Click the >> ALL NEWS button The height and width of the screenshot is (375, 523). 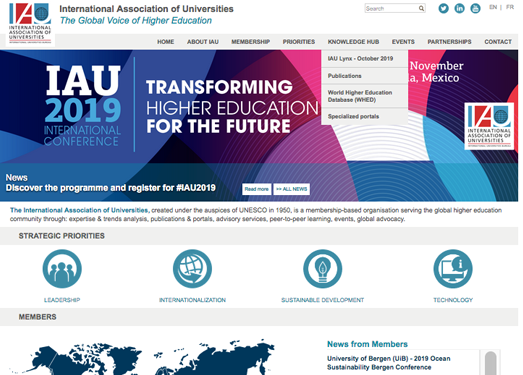(292, 189)
